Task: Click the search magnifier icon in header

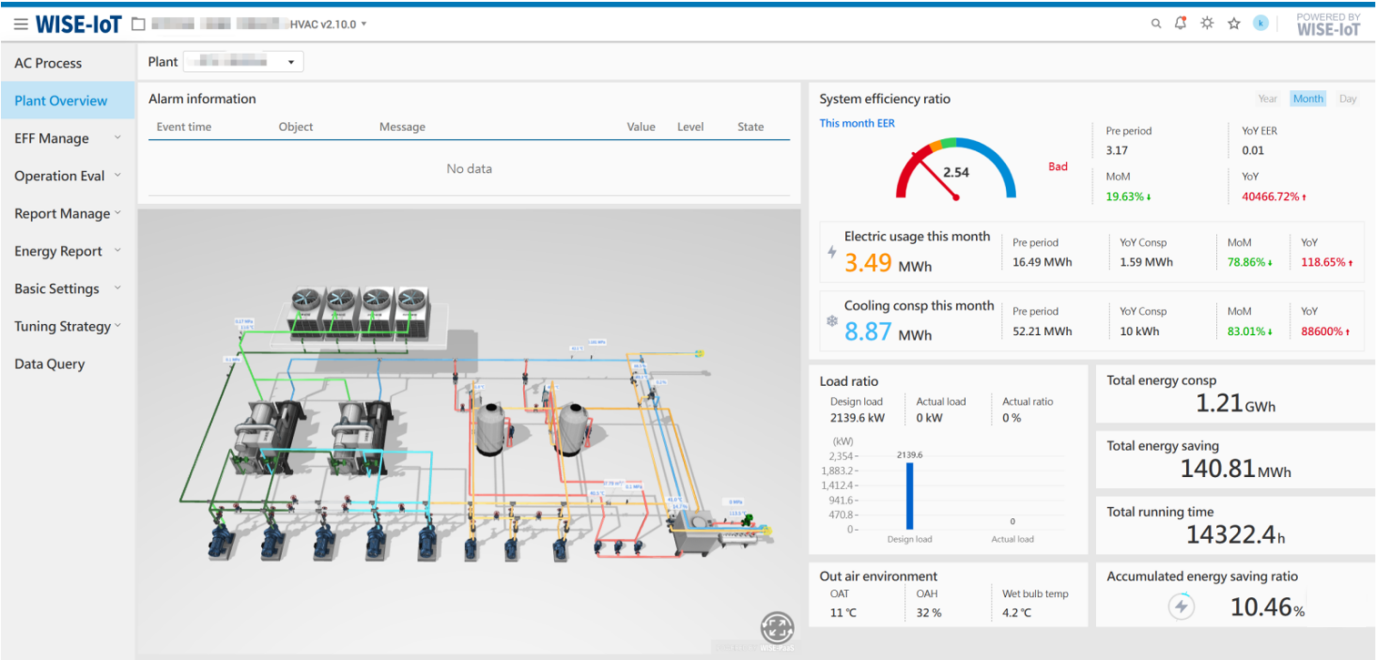Action: tap(1156, 24)
